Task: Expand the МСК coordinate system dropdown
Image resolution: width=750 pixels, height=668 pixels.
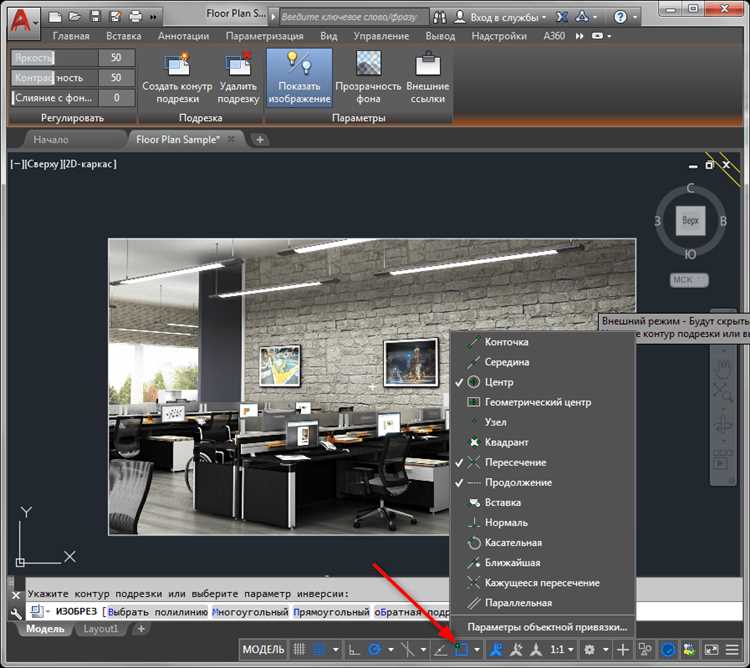Action: (690, 280)
